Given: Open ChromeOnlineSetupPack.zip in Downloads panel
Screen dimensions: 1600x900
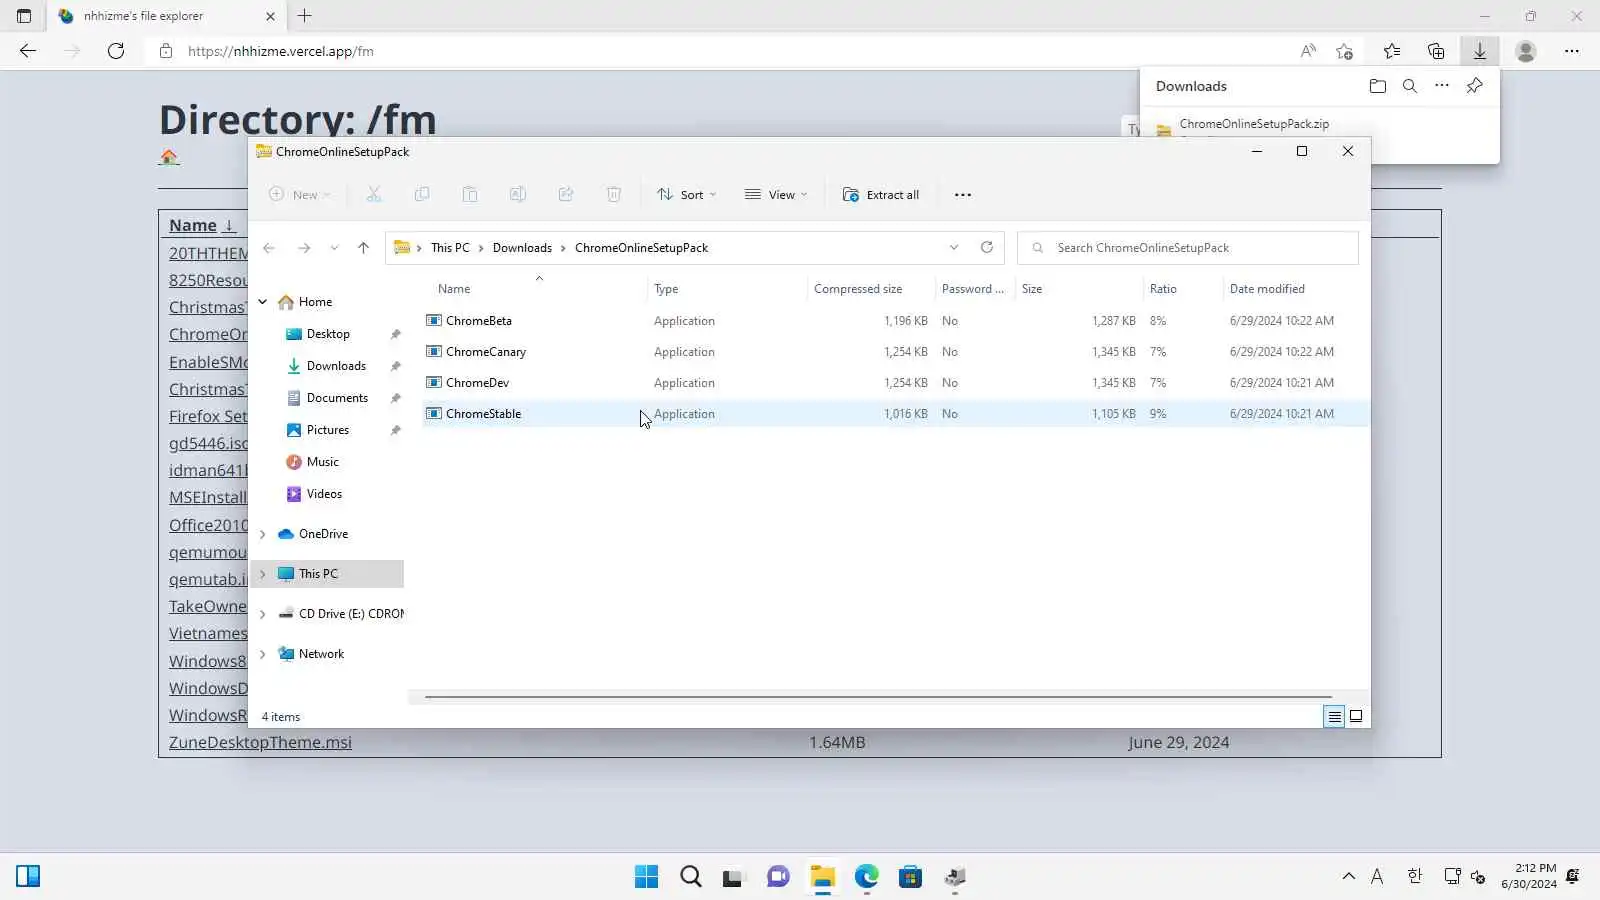Looking at the screenshot, I should [x=1254, y=124].
